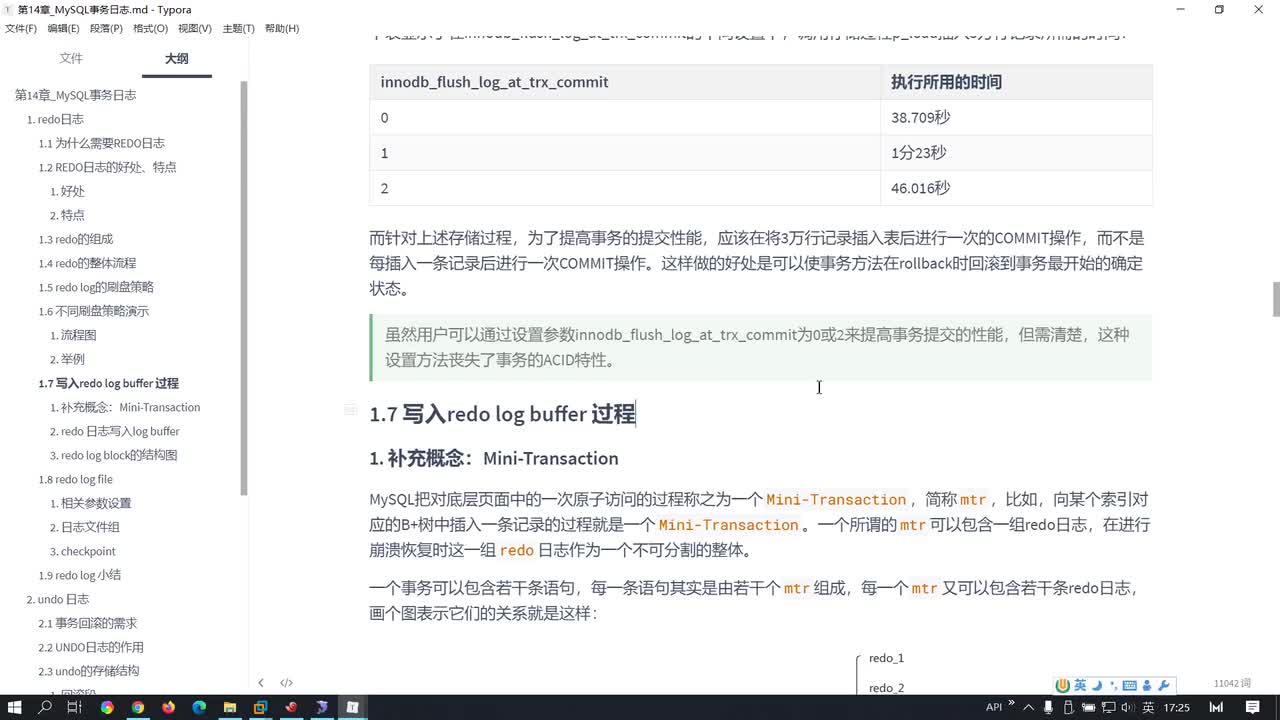Launch Google Chrome from the taskbar
Viewport: 1280px width, 720px height.
tap(137, 707)
